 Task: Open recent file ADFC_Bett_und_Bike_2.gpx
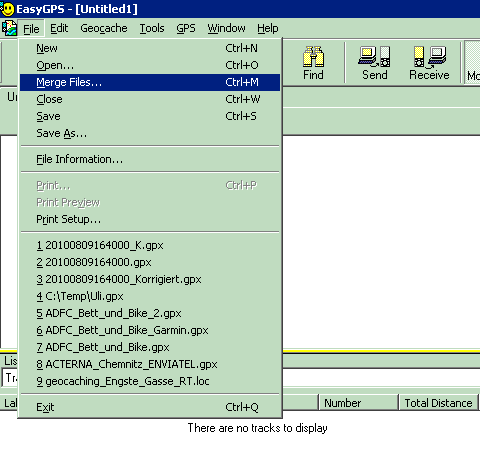pyautogui.click(x=150, y=313)
